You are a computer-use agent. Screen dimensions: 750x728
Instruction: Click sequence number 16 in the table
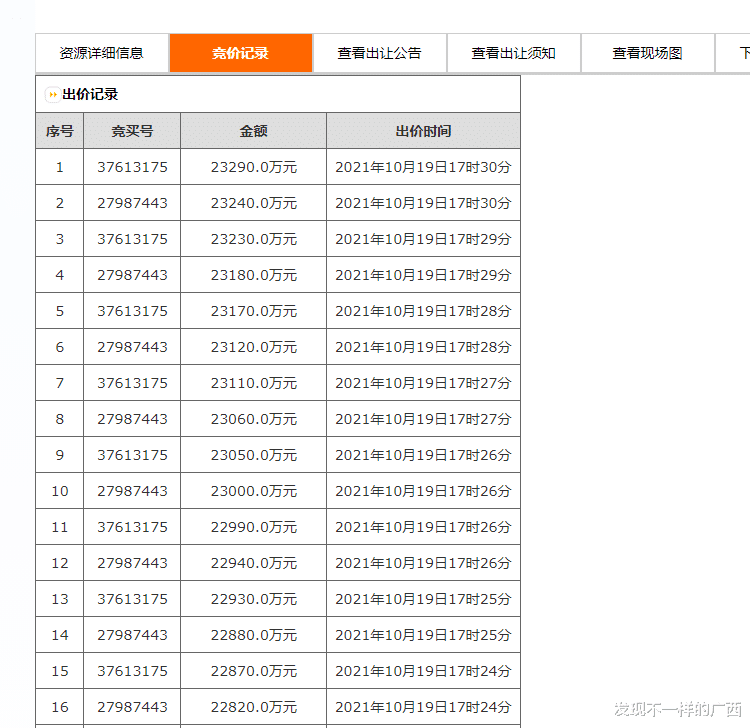60,707
